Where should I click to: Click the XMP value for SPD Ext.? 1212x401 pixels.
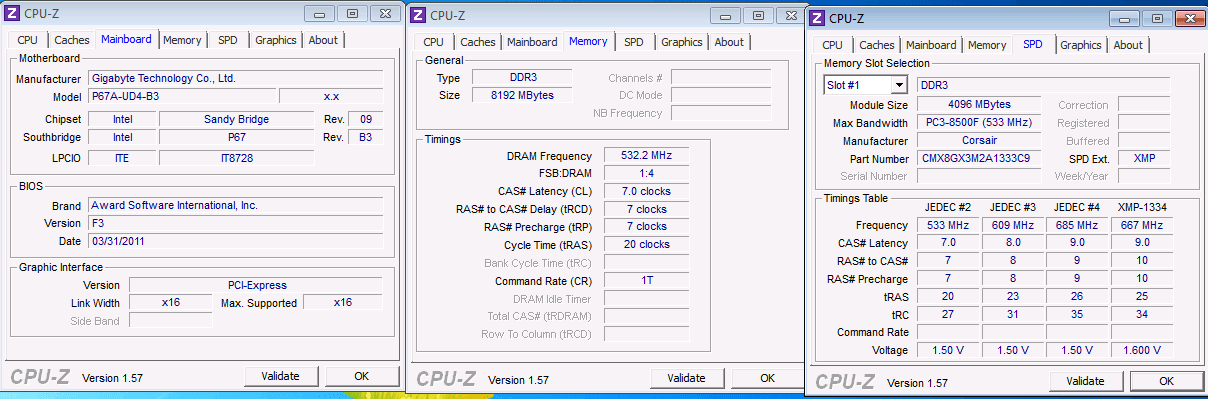(x=1144, y=159)
